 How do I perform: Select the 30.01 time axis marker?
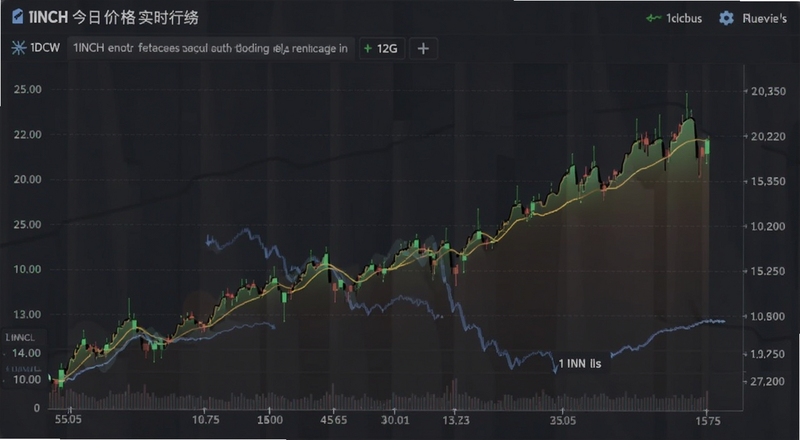[395, 420]
